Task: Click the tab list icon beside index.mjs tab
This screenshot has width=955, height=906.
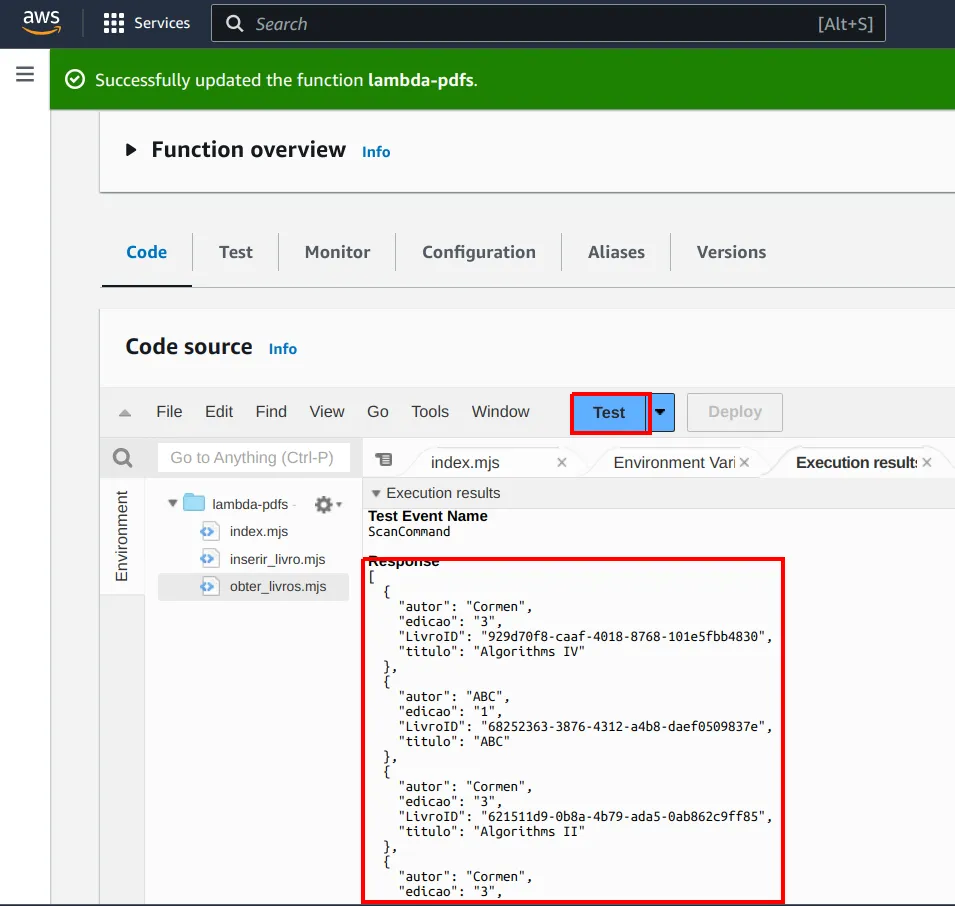Action: [384, 460]
